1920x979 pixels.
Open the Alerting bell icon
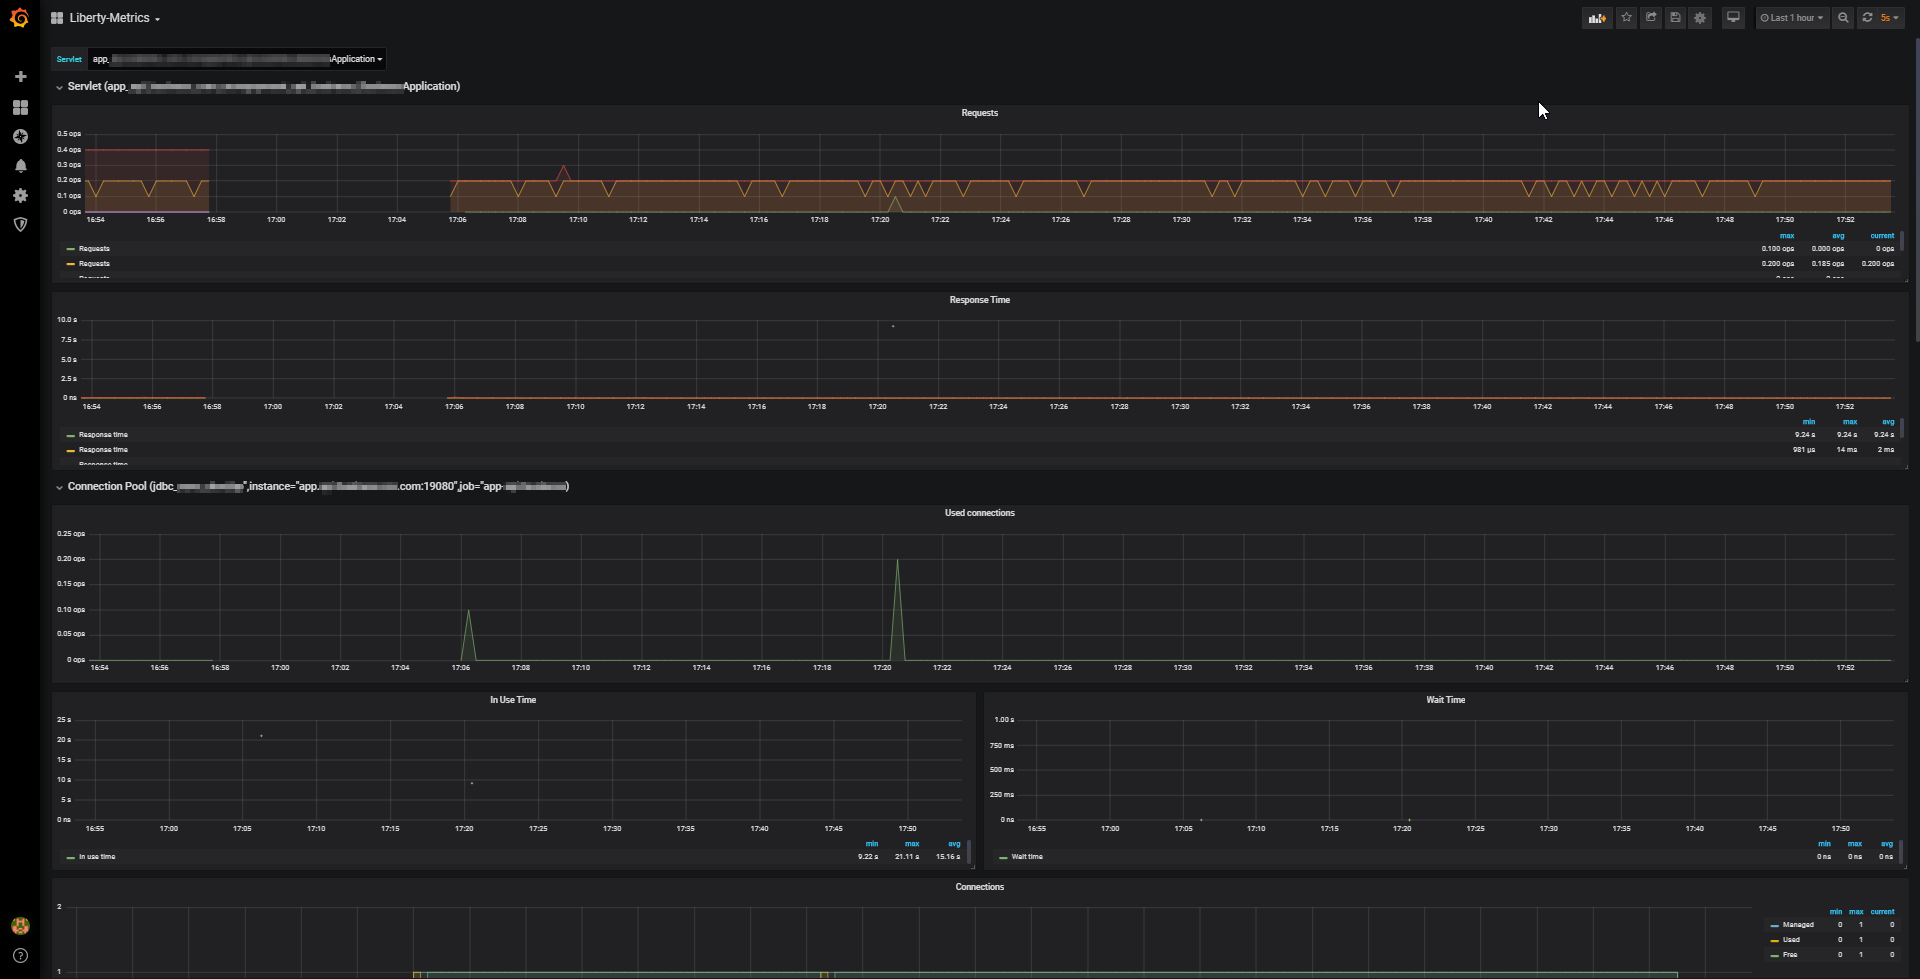(x=20, y=166)
